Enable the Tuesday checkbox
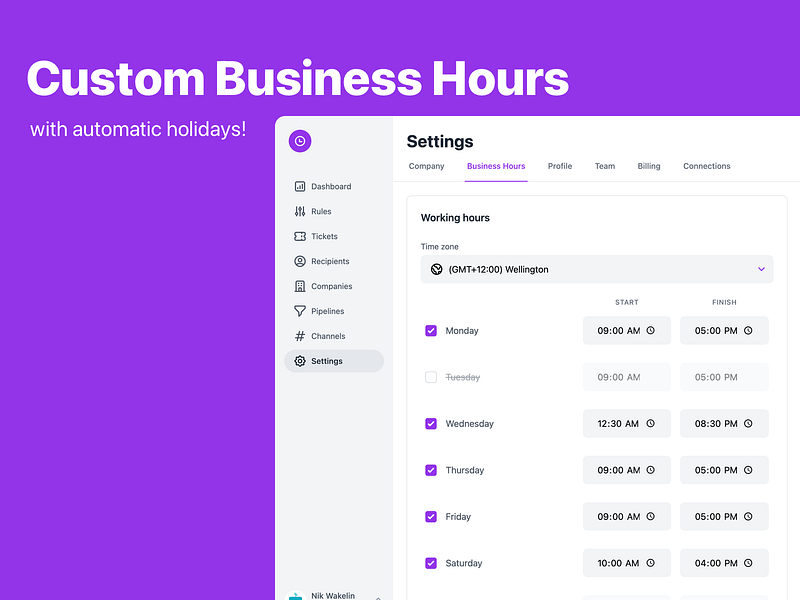This screenshot has height=600, width=800. coord(431,377)
